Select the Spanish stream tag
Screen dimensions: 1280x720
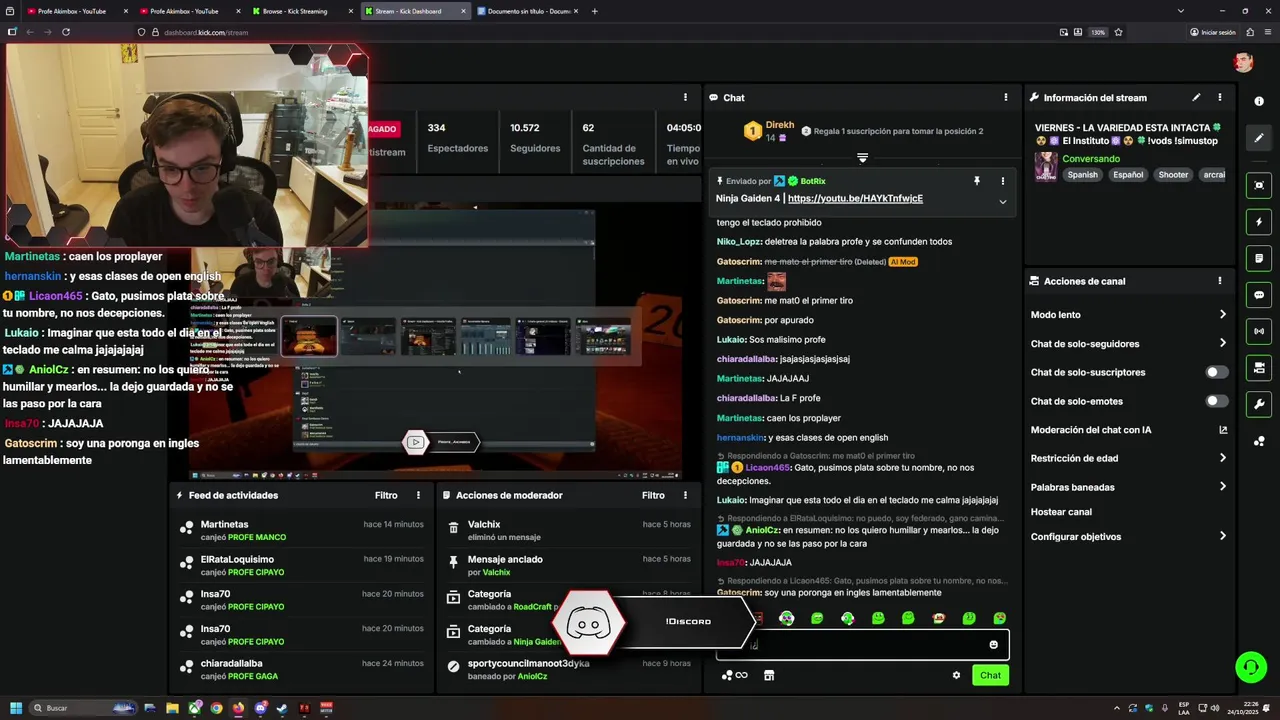tap(1082, 175)
